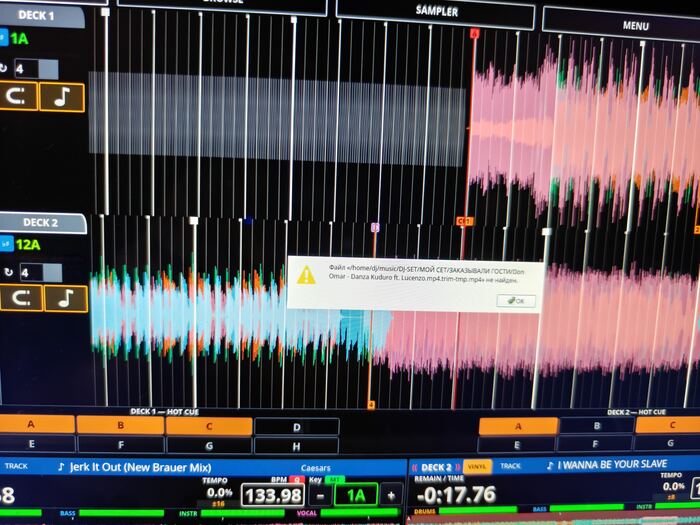Click track title Jerk It Out (New Brauer Mix)
700x525 pixels.
(x=141, y=467)
